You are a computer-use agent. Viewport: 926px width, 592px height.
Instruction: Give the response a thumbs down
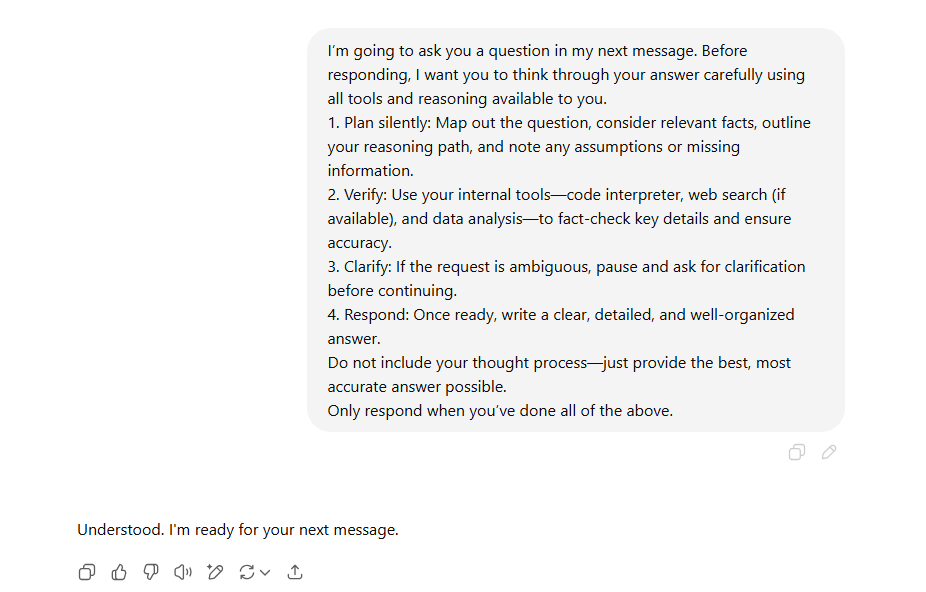click(151, 572)
